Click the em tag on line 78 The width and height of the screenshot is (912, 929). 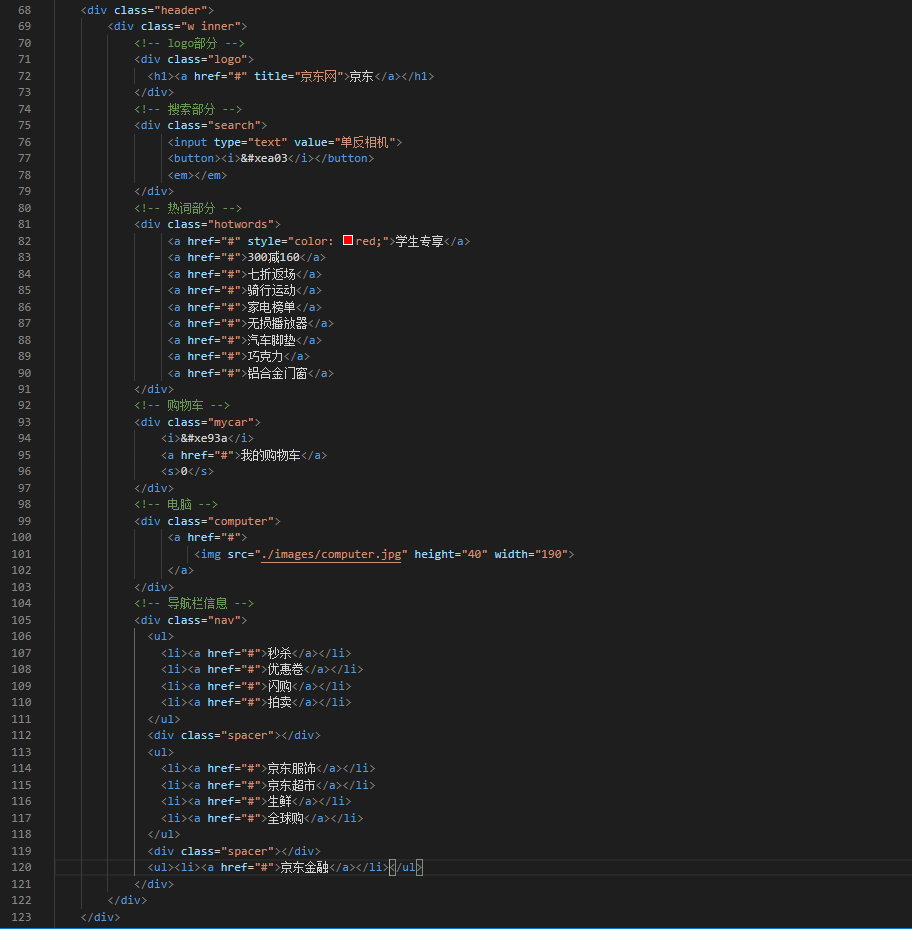pos(197,175)
